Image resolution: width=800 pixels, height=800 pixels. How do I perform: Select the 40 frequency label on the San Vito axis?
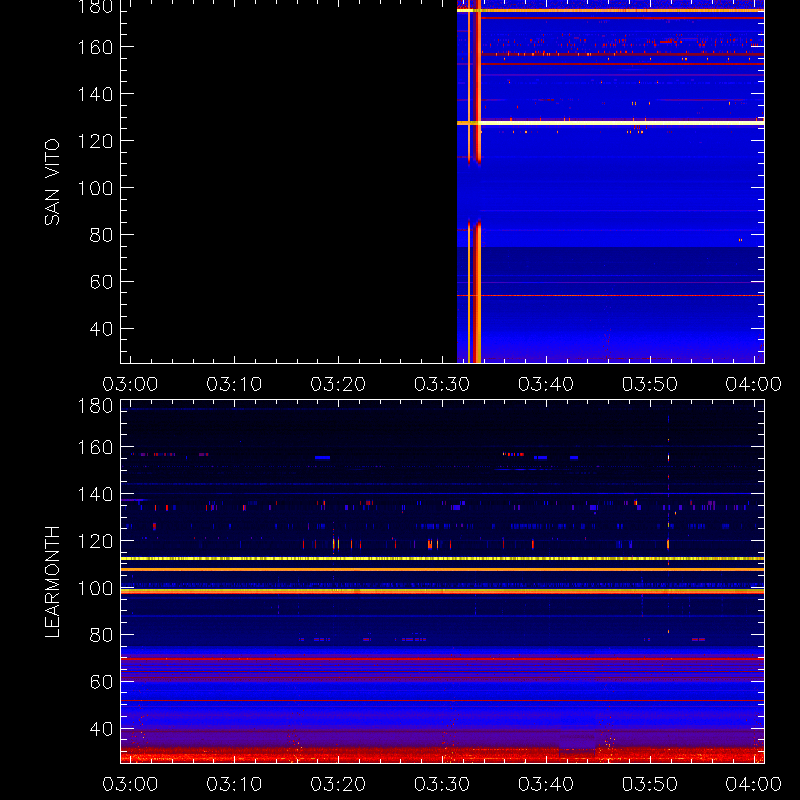point(101,329)
